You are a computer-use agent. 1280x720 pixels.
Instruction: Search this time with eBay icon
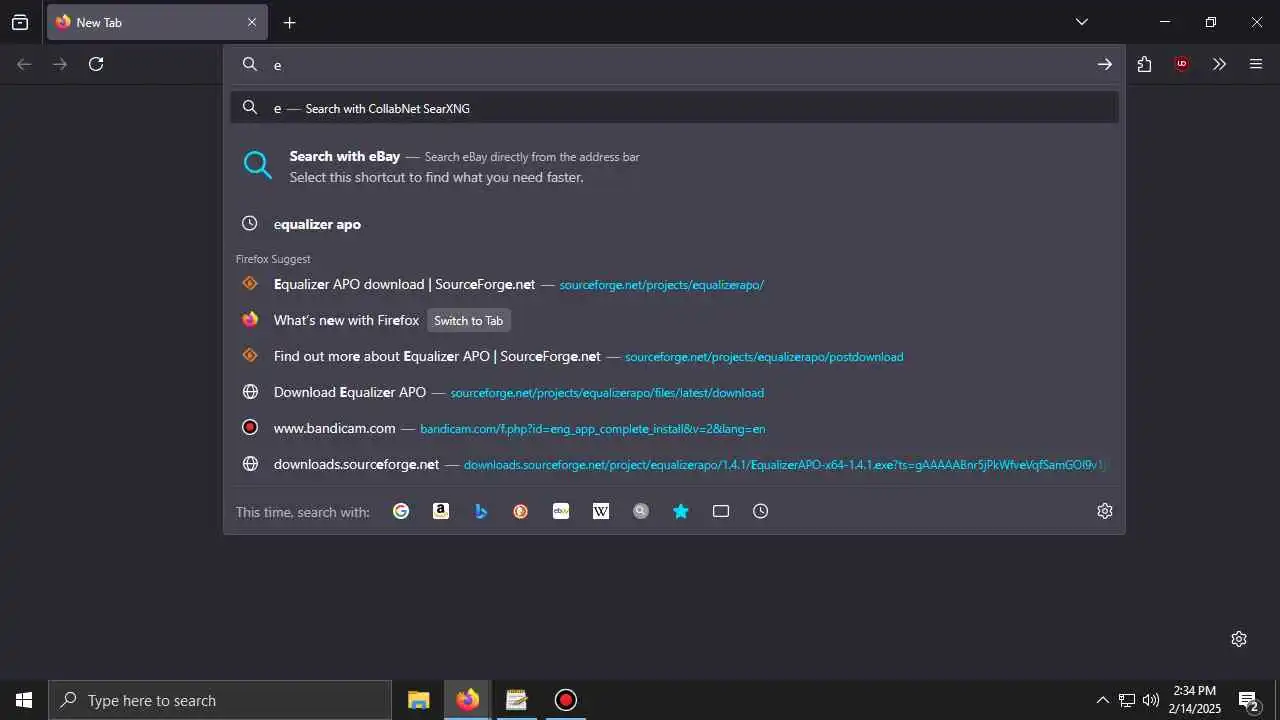click(x=561, y=511)
